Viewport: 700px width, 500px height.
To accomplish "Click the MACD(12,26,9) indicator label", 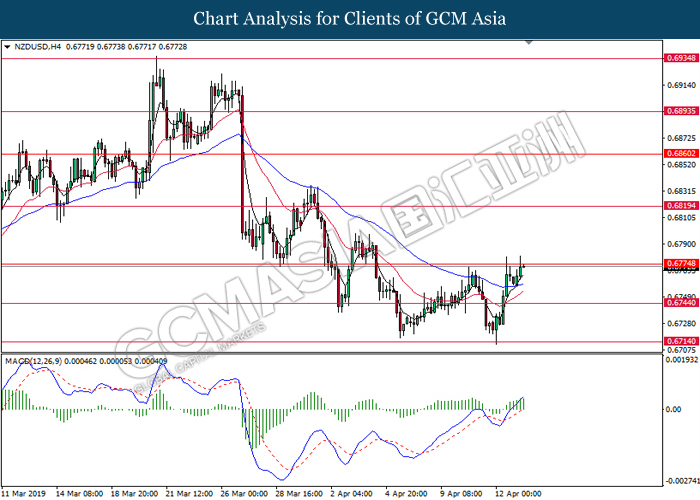I will click(34, 361).
